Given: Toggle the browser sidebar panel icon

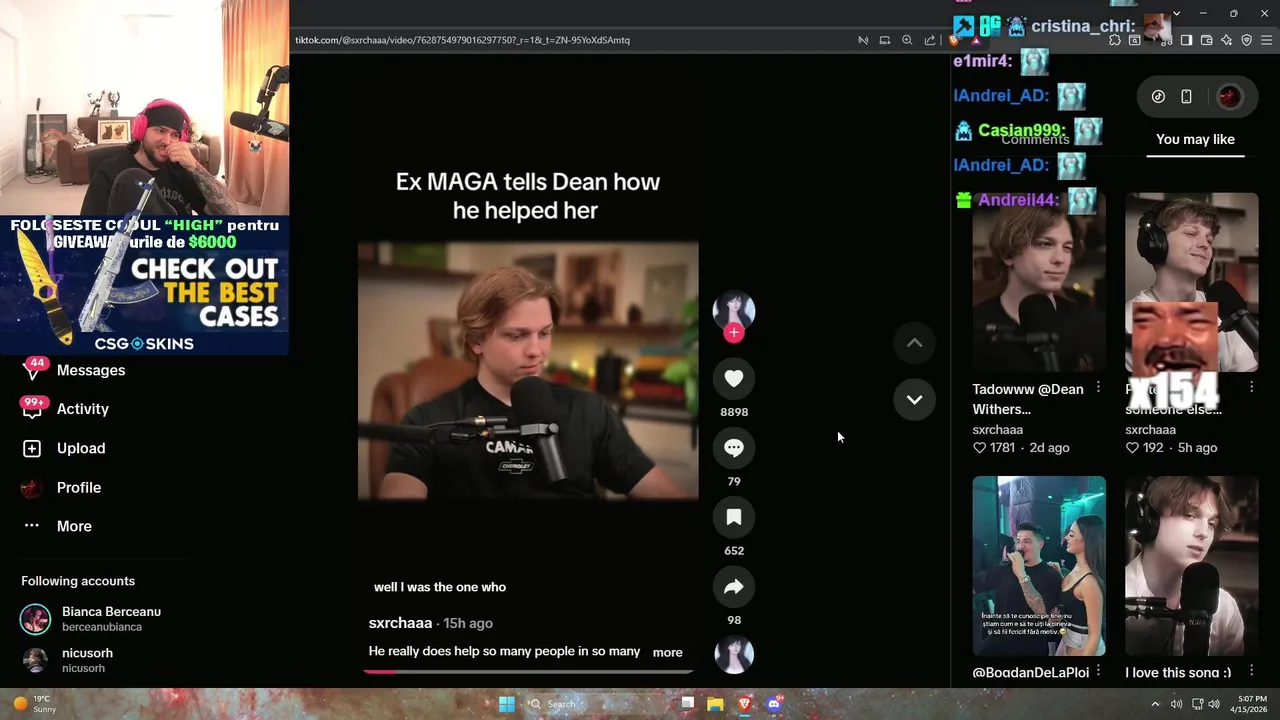Looking at the screenshot, I should coord(1186,40).
